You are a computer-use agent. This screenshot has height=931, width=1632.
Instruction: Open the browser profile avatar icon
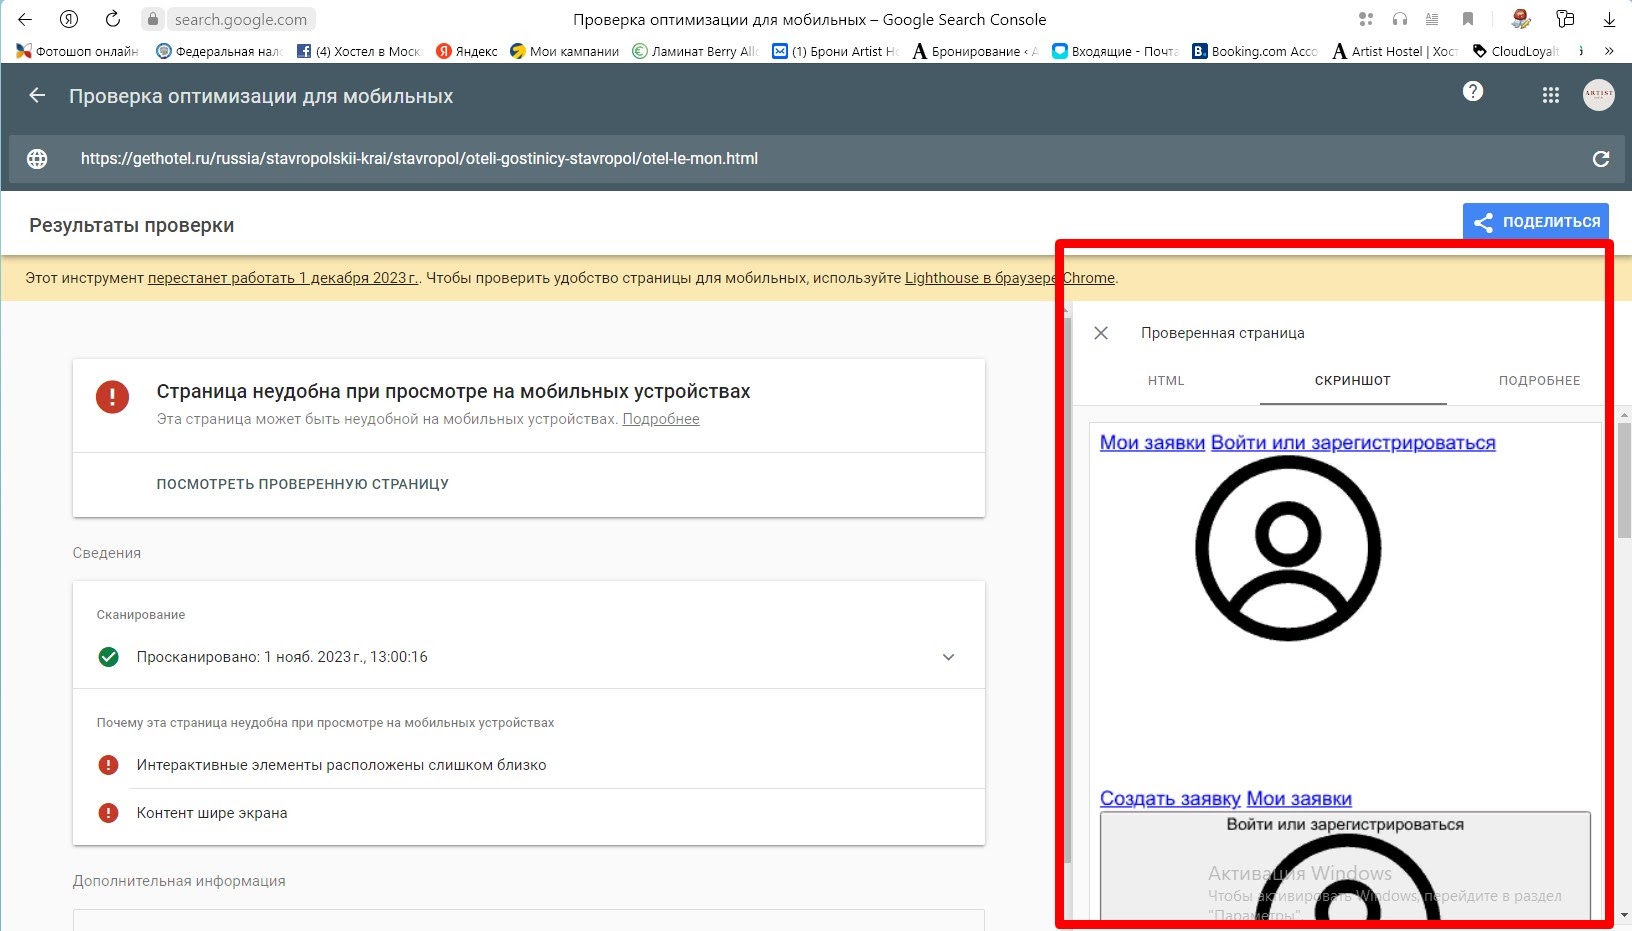pyautogui.click(x=1522, y=19)
